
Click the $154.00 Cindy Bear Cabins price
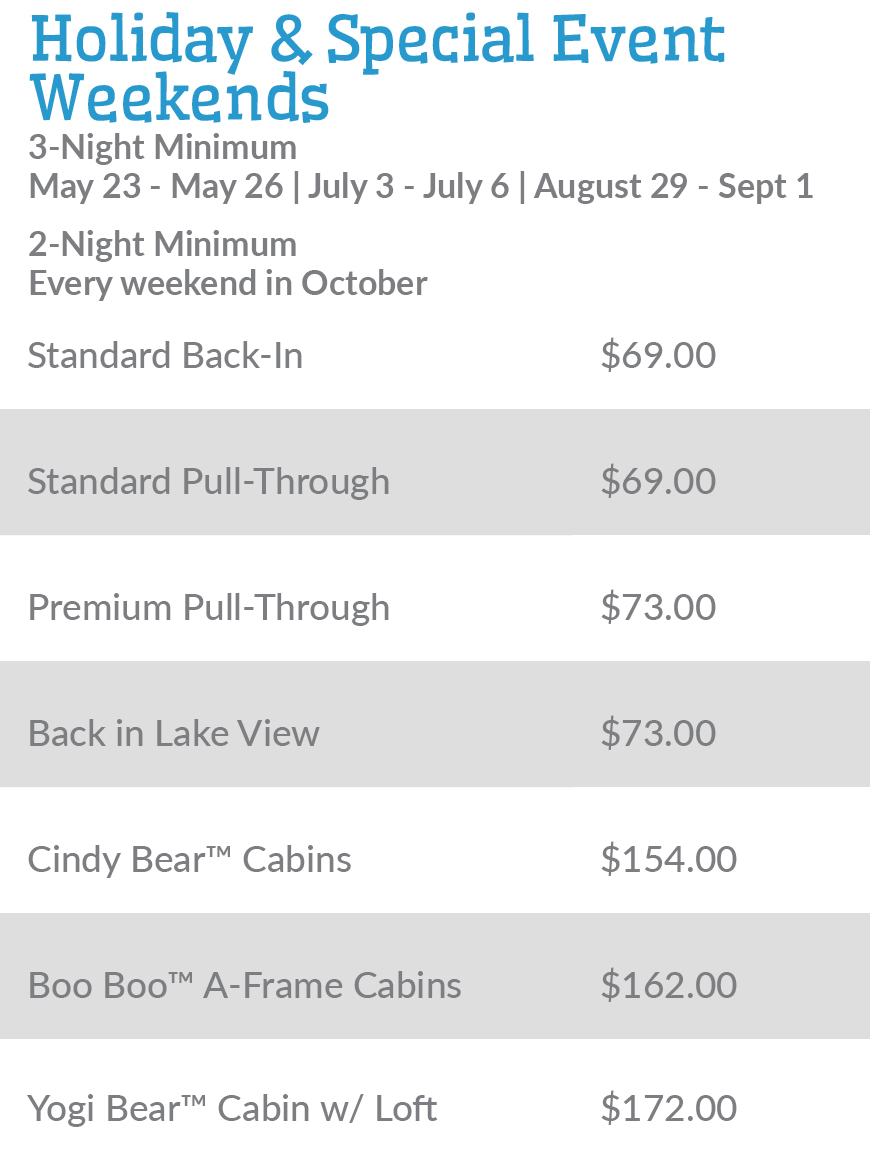click(x=668, y=860)
